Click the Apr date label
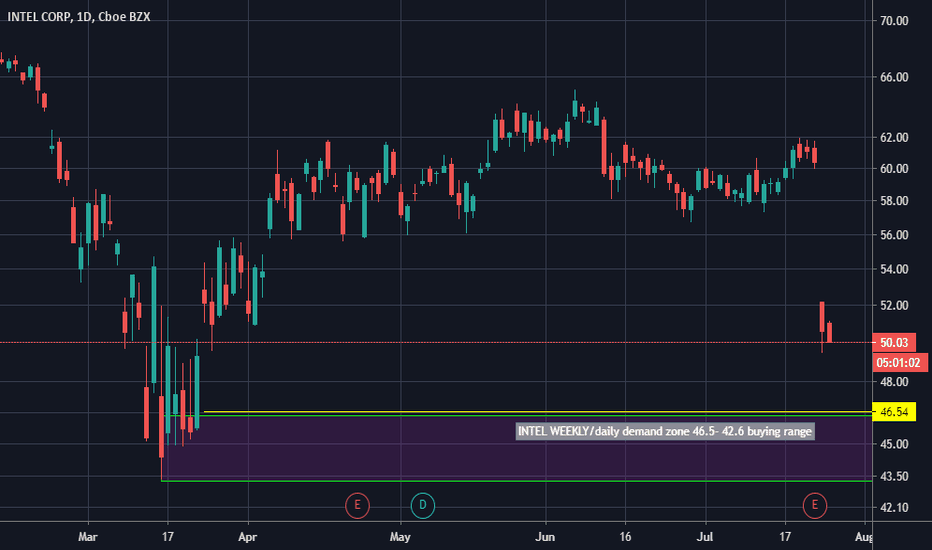 pyautogui.click(x=247, y=537)
